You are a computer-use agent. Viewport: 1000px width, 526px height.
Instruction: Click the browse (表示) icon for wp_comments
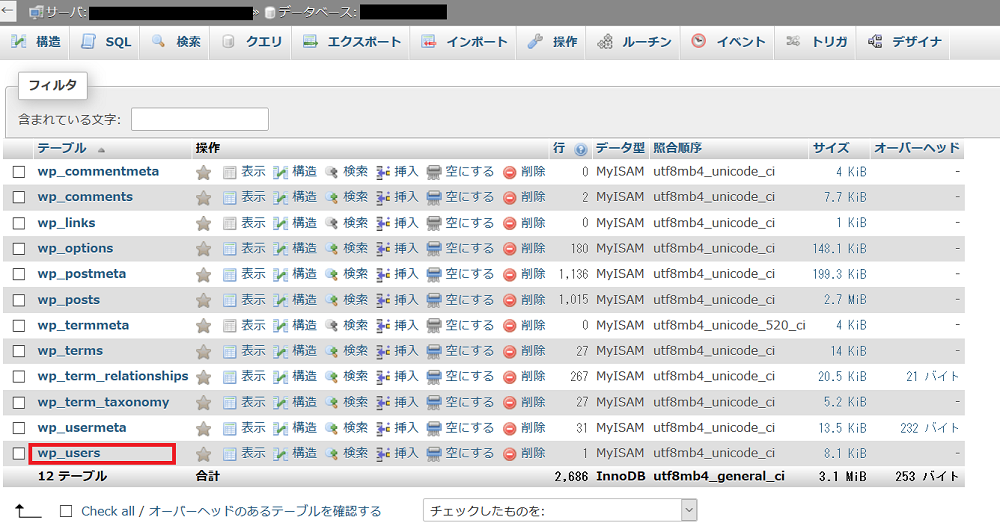[230, 198]
